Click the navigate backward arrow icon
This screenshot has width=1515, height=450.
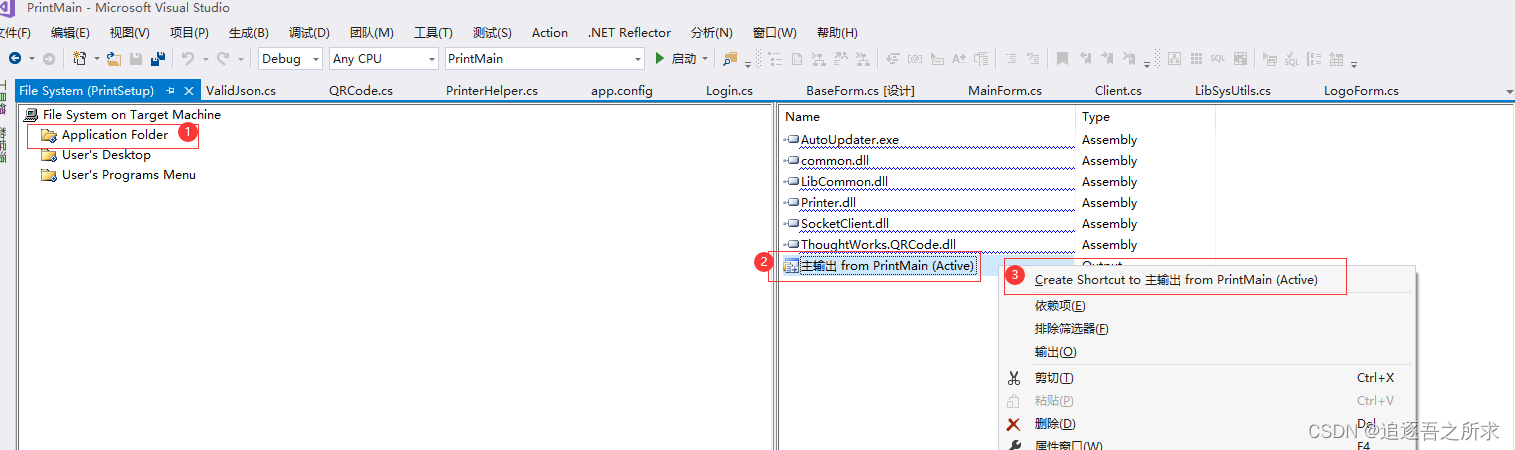point(14,59)
